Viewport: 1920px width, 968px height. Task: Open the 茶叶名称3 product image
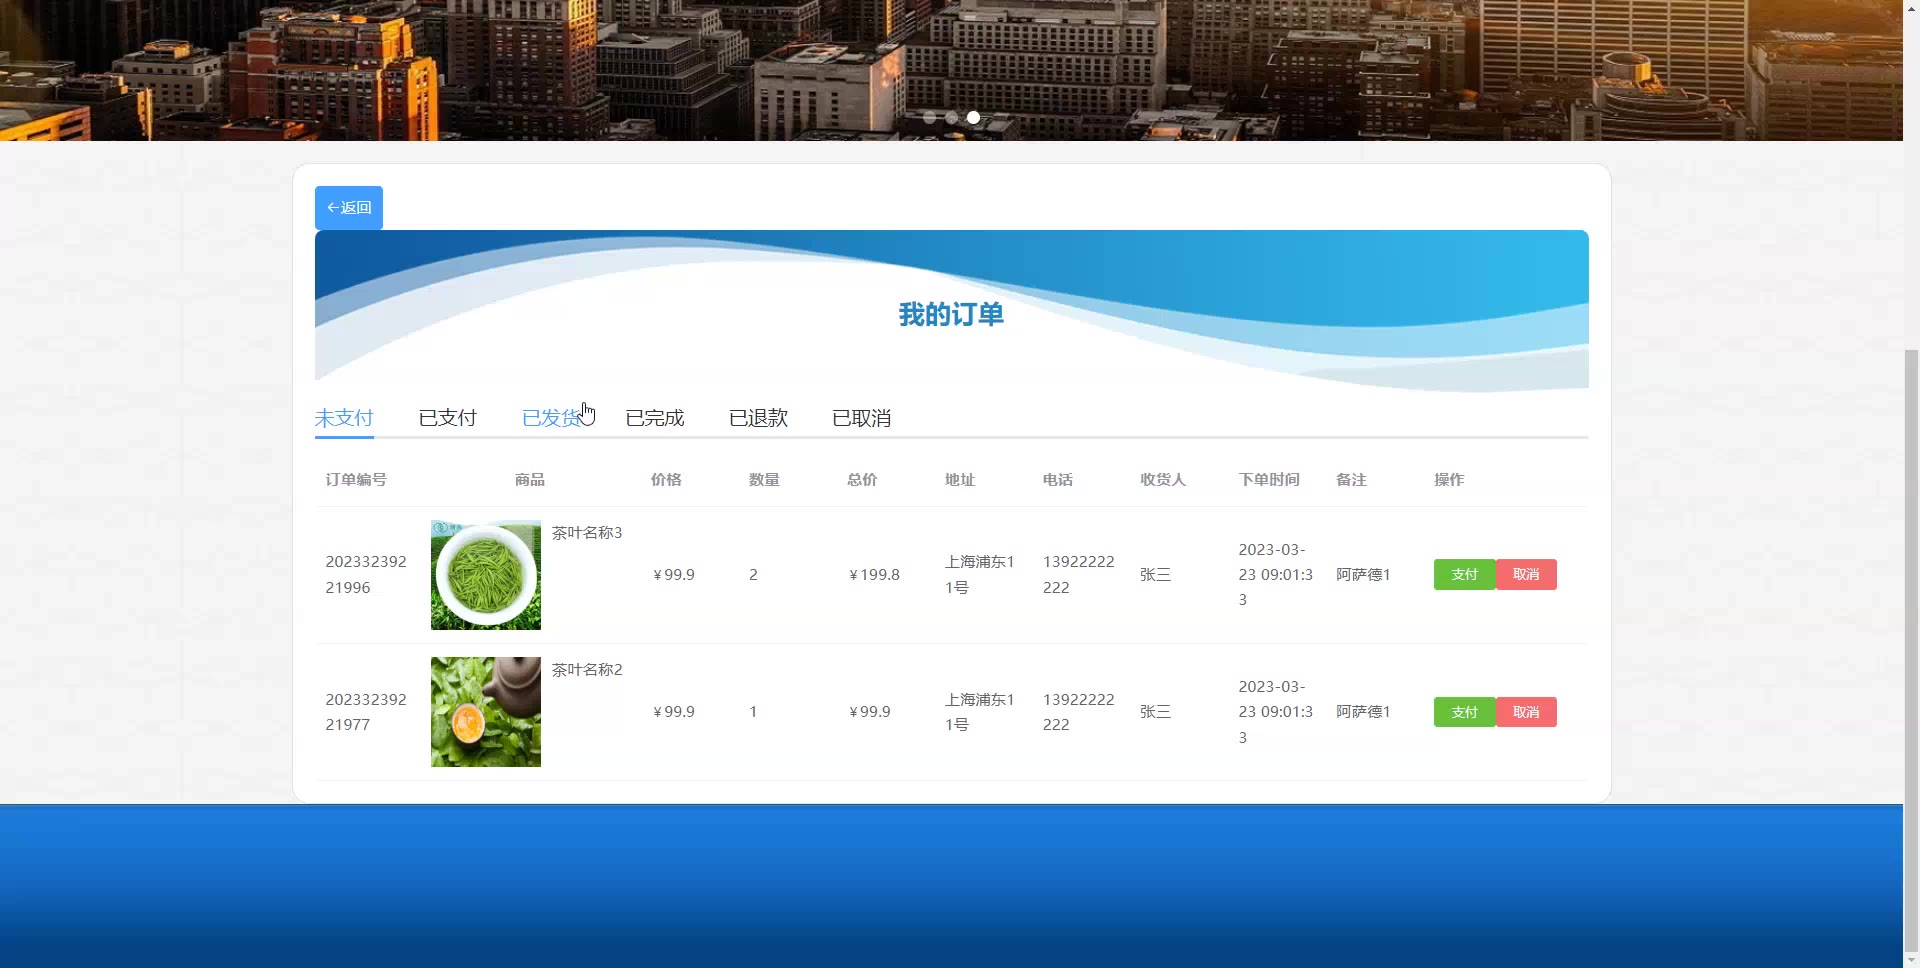pos(486,575)
